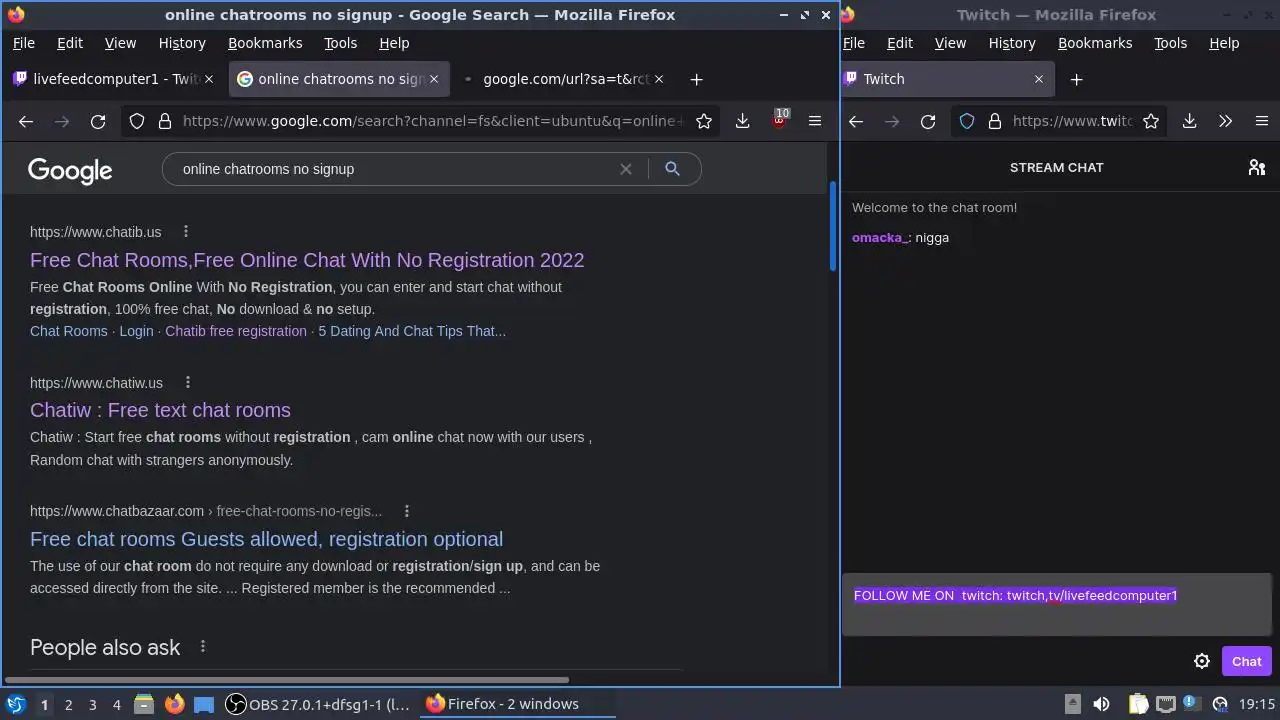This screenshot has width=1280, height=720.
Task: Open Free Chat Rooms No Registration 2022 result
Action: [x=307, y=260]
